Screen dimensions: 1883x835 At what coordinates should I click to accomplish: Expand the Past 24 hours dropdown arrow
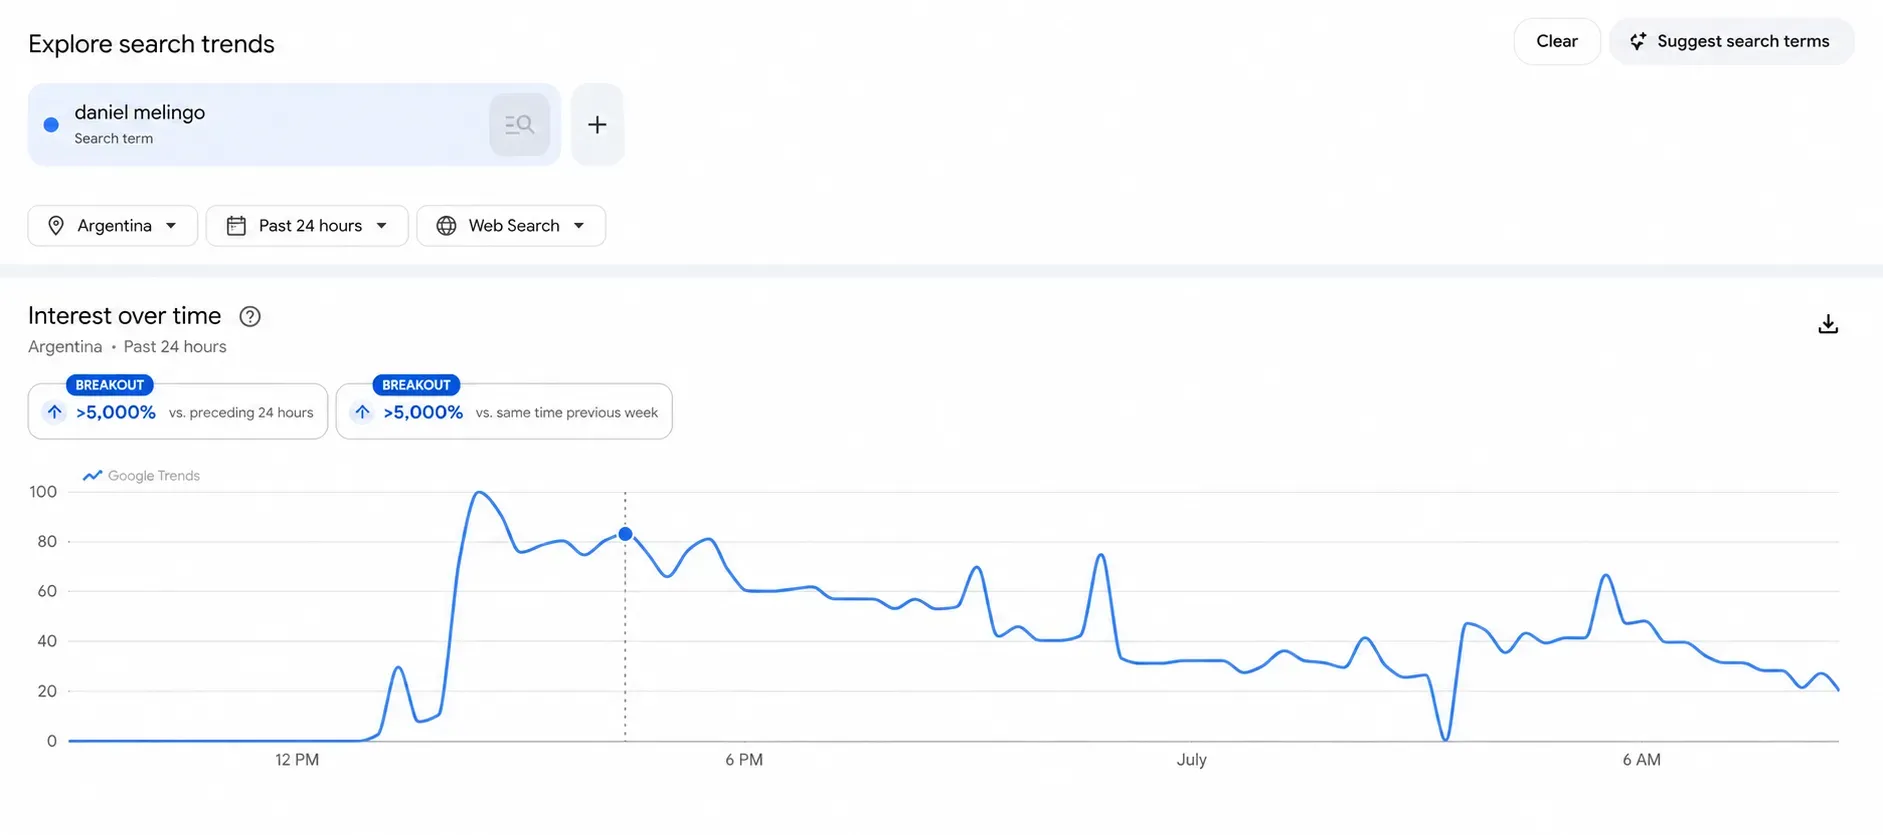[x=382, y=226]
